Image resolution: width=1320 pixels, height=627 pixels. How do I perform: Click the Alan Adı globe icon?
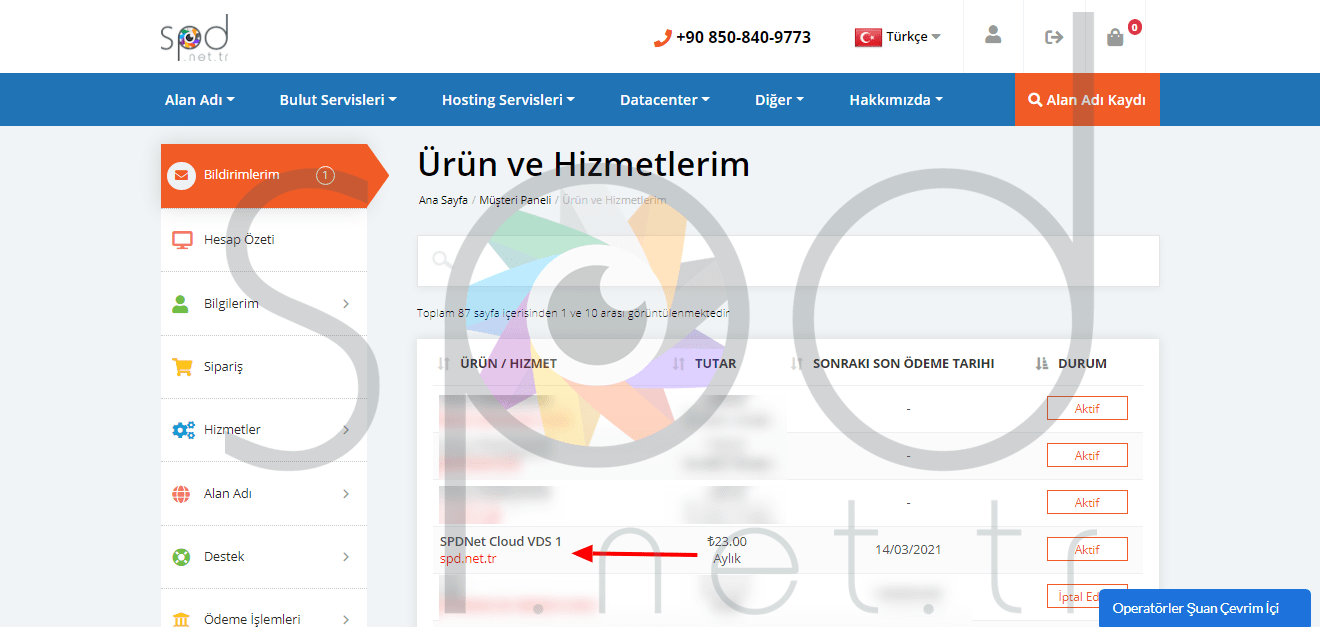181,493
